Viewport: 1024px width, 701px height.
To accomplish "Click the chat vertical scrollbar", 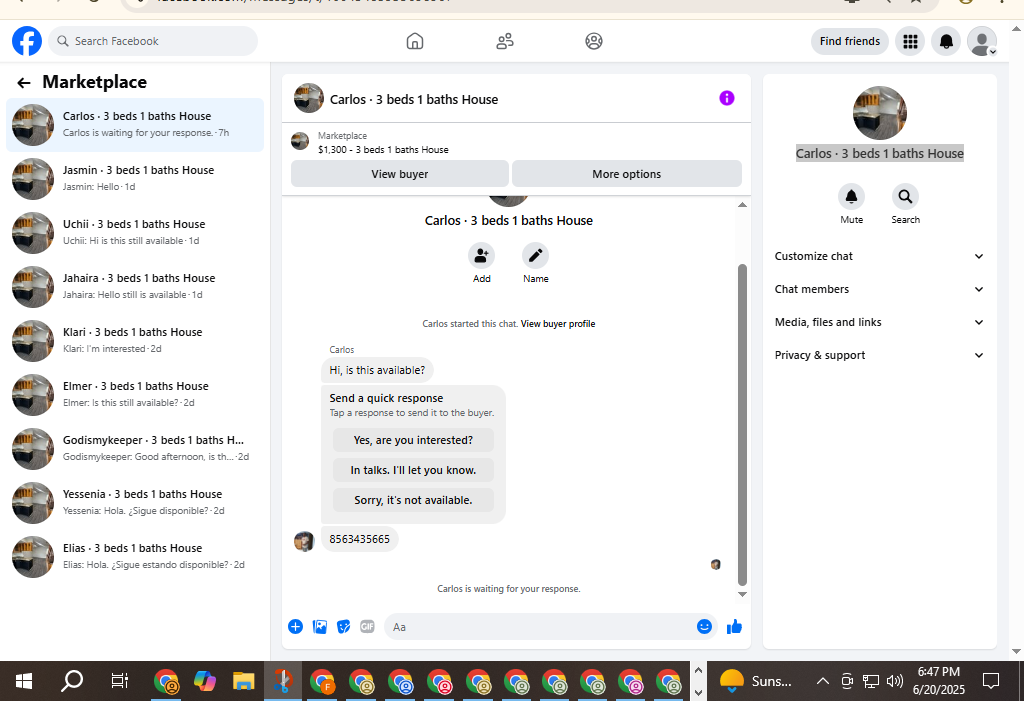I will [x=742, y=425].
